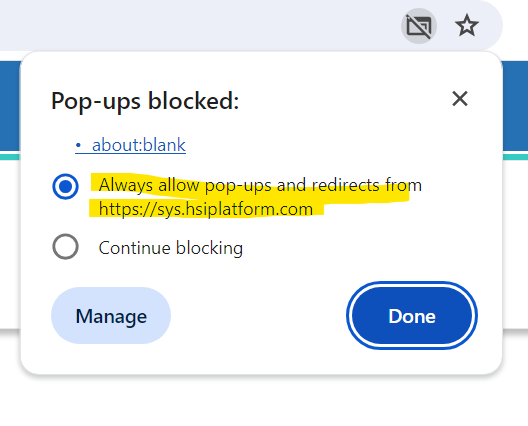Image resolution: width=528 pixels, height=426 pixels.
Task: Bookmark this page with the star icon
Action: pos(467,25)
